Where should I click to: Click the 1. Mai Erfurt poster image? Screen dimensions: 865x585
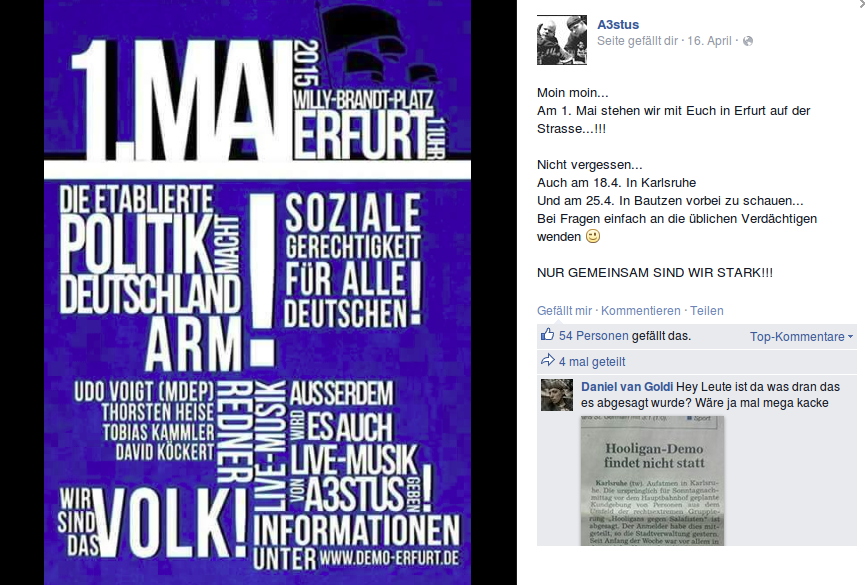[x=258, y=292]
